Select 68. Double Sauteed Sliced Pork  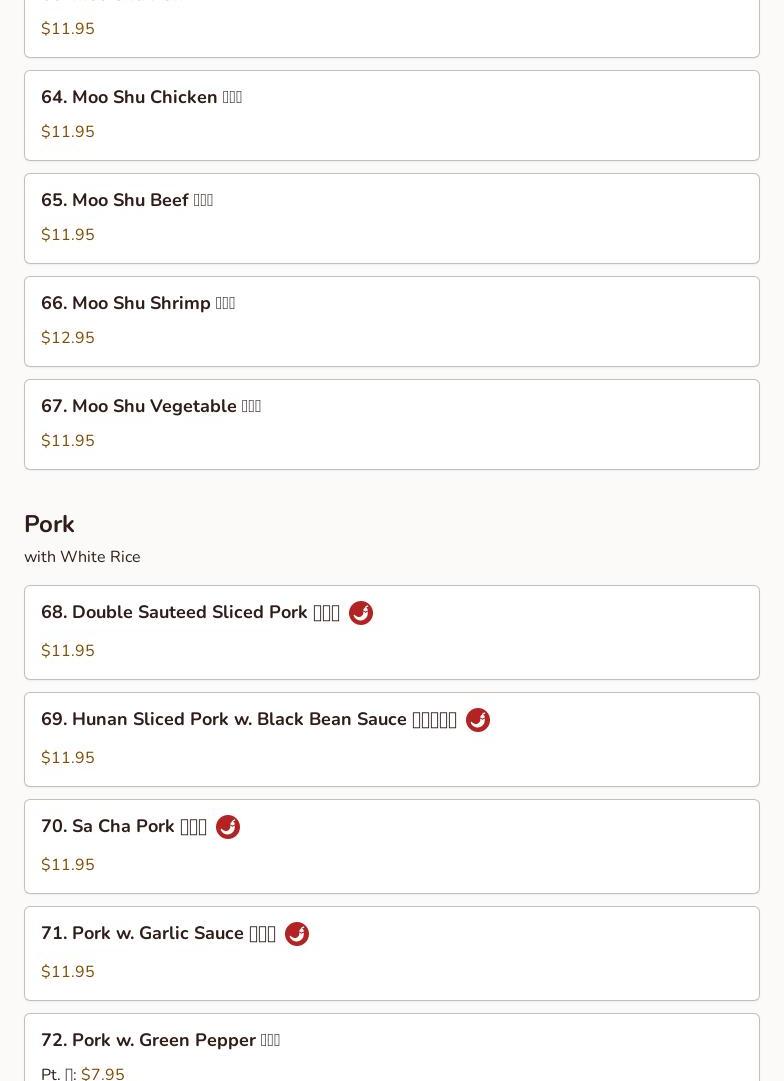[x=392, y=632]
